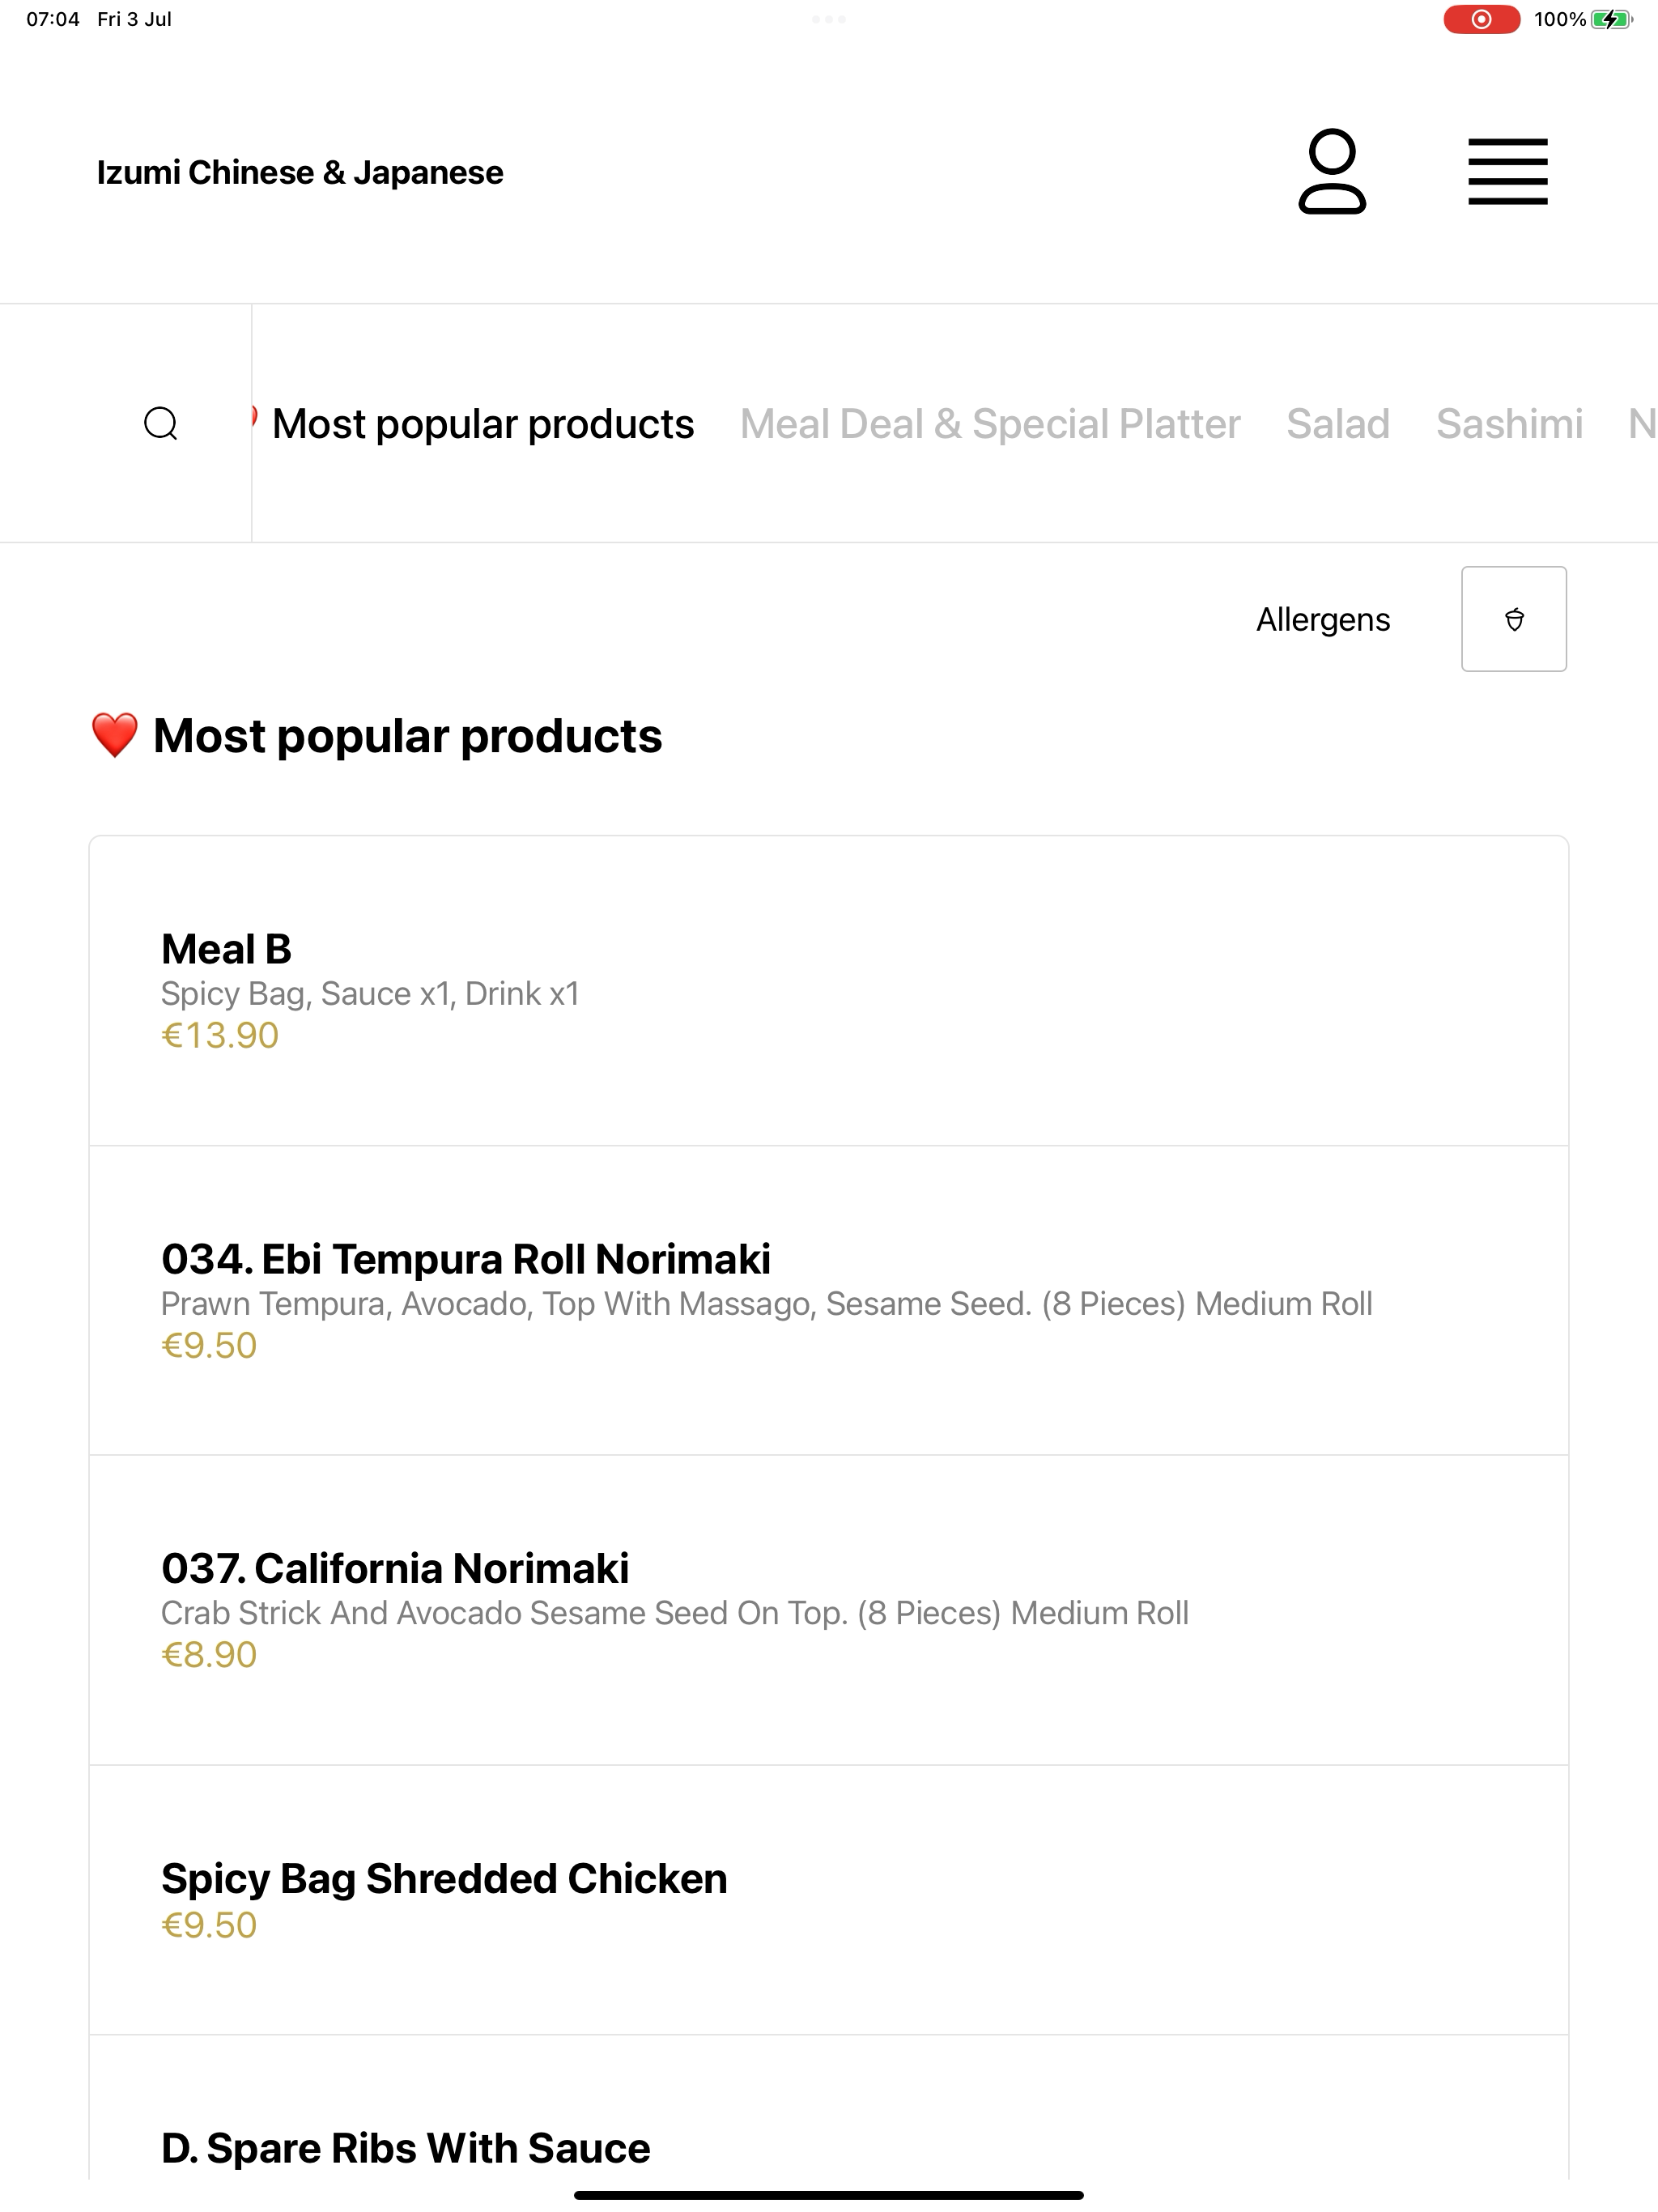Screen dimensions: 1658x2212
Task: Choose Spicy Bag Shredded Chicken
Action: click(x=828, y=1900)
